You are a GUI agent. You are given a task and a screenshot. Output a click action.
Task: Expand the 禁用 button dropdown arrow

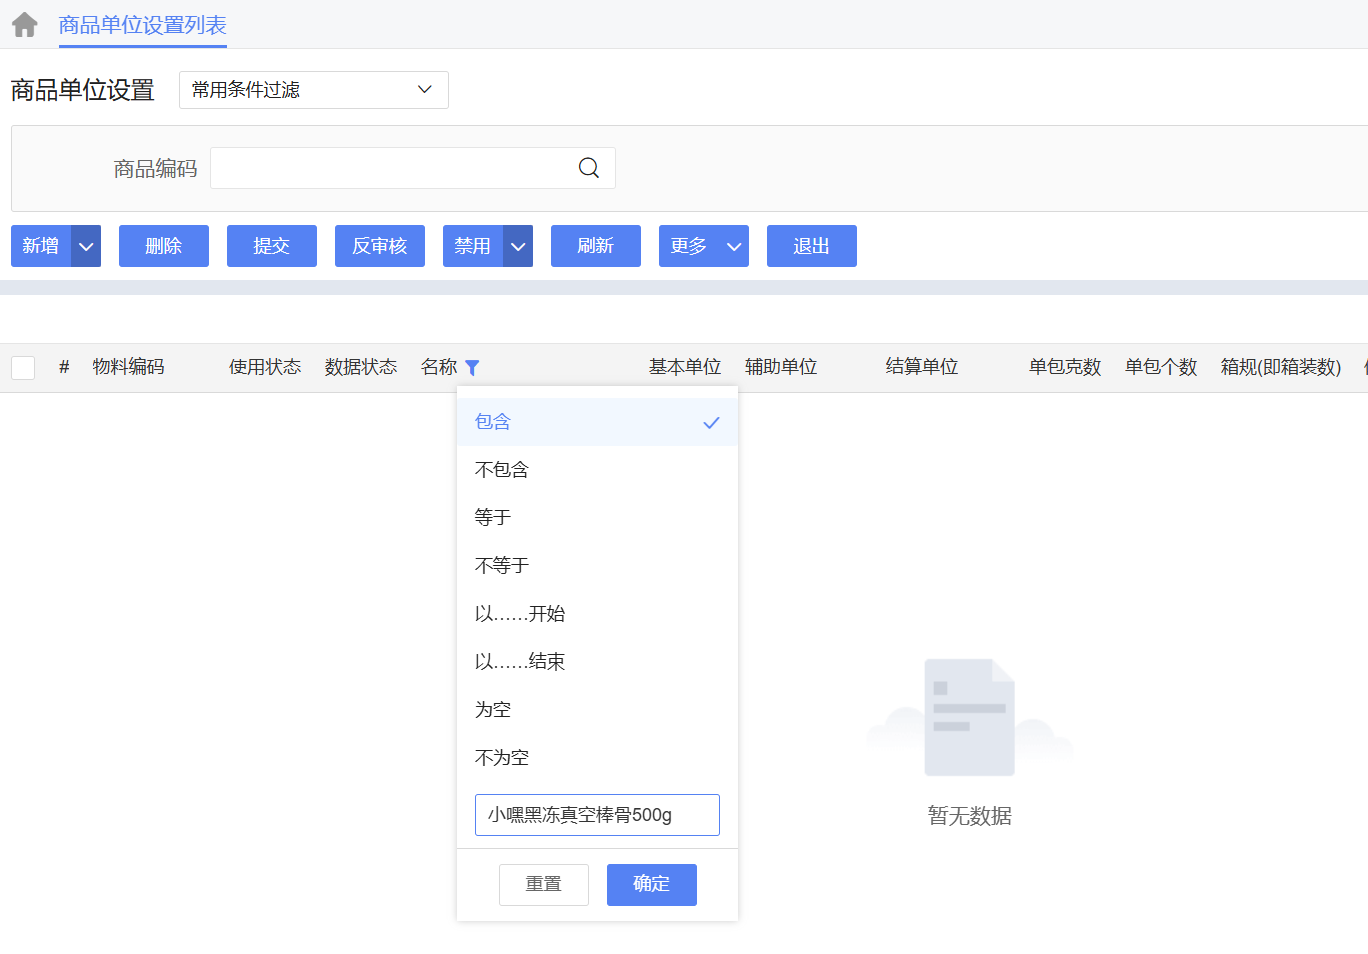click(x=518, y=246)
